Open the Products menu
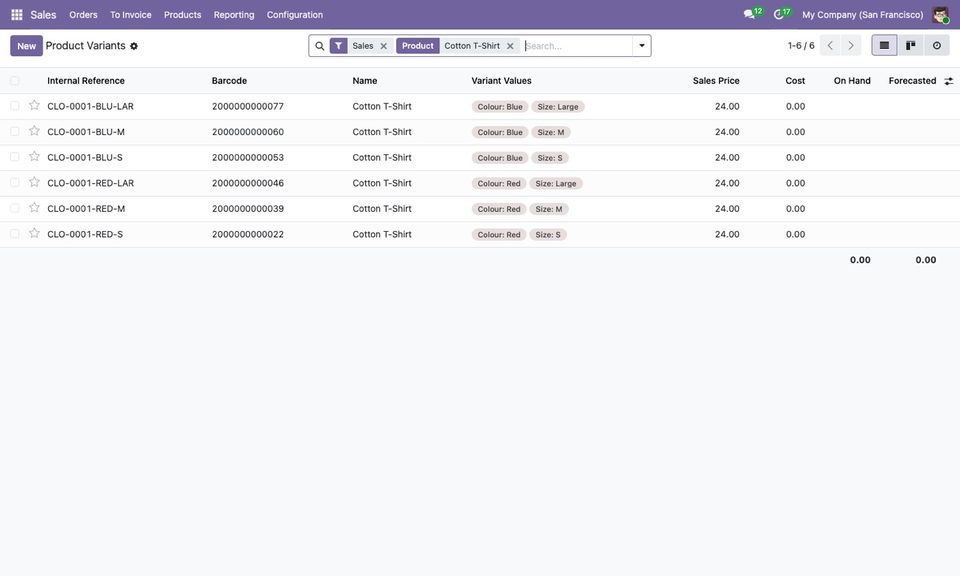The width and height of the screenshot is (960, 576). tap(182, 15)
